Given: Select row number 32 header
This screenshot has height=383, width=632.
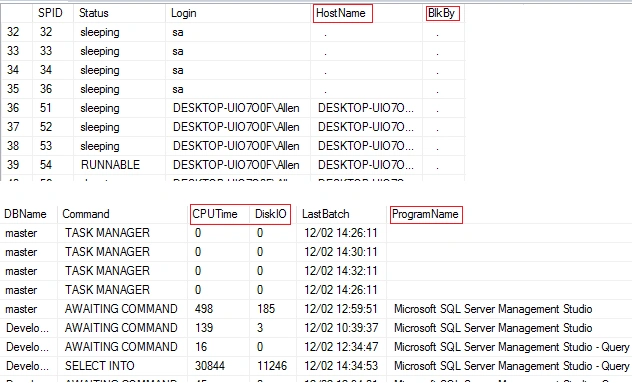Looking at the screenshot, I should pos(13,32).
